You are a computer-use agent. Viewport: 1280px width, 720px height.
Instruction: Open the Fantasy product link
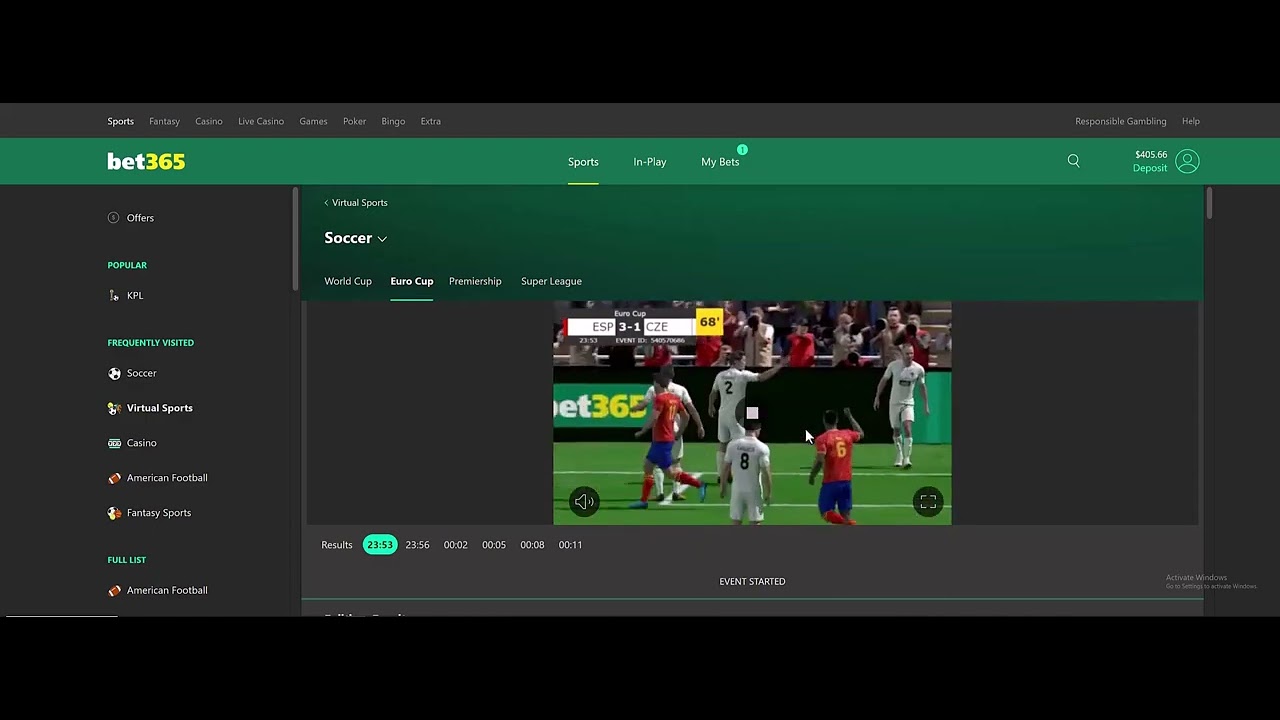(x=164, y=121)
